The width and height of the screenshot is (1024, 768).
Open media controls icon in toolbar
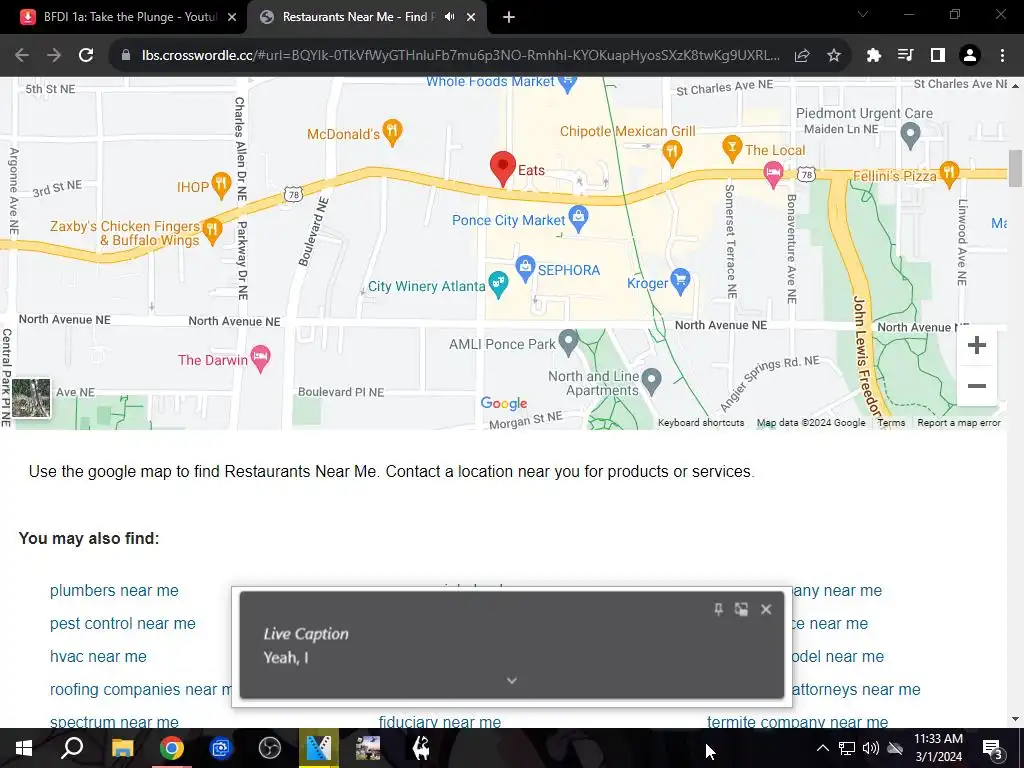point(906,56)
